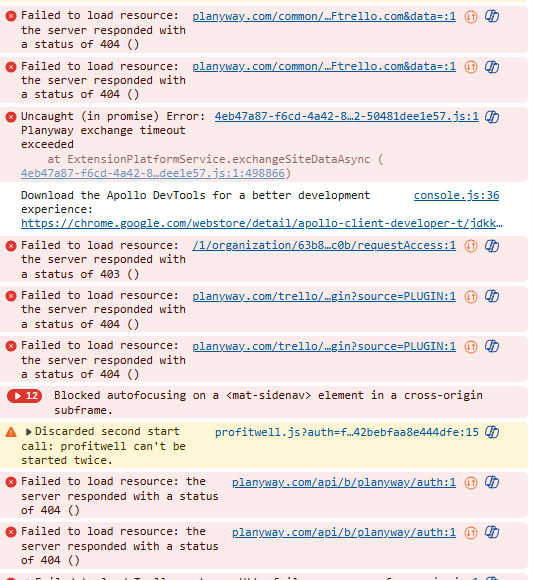Click the red error icon of the 403 status message
The height and width of the screenshot is (580, 534).
point(11,246)
